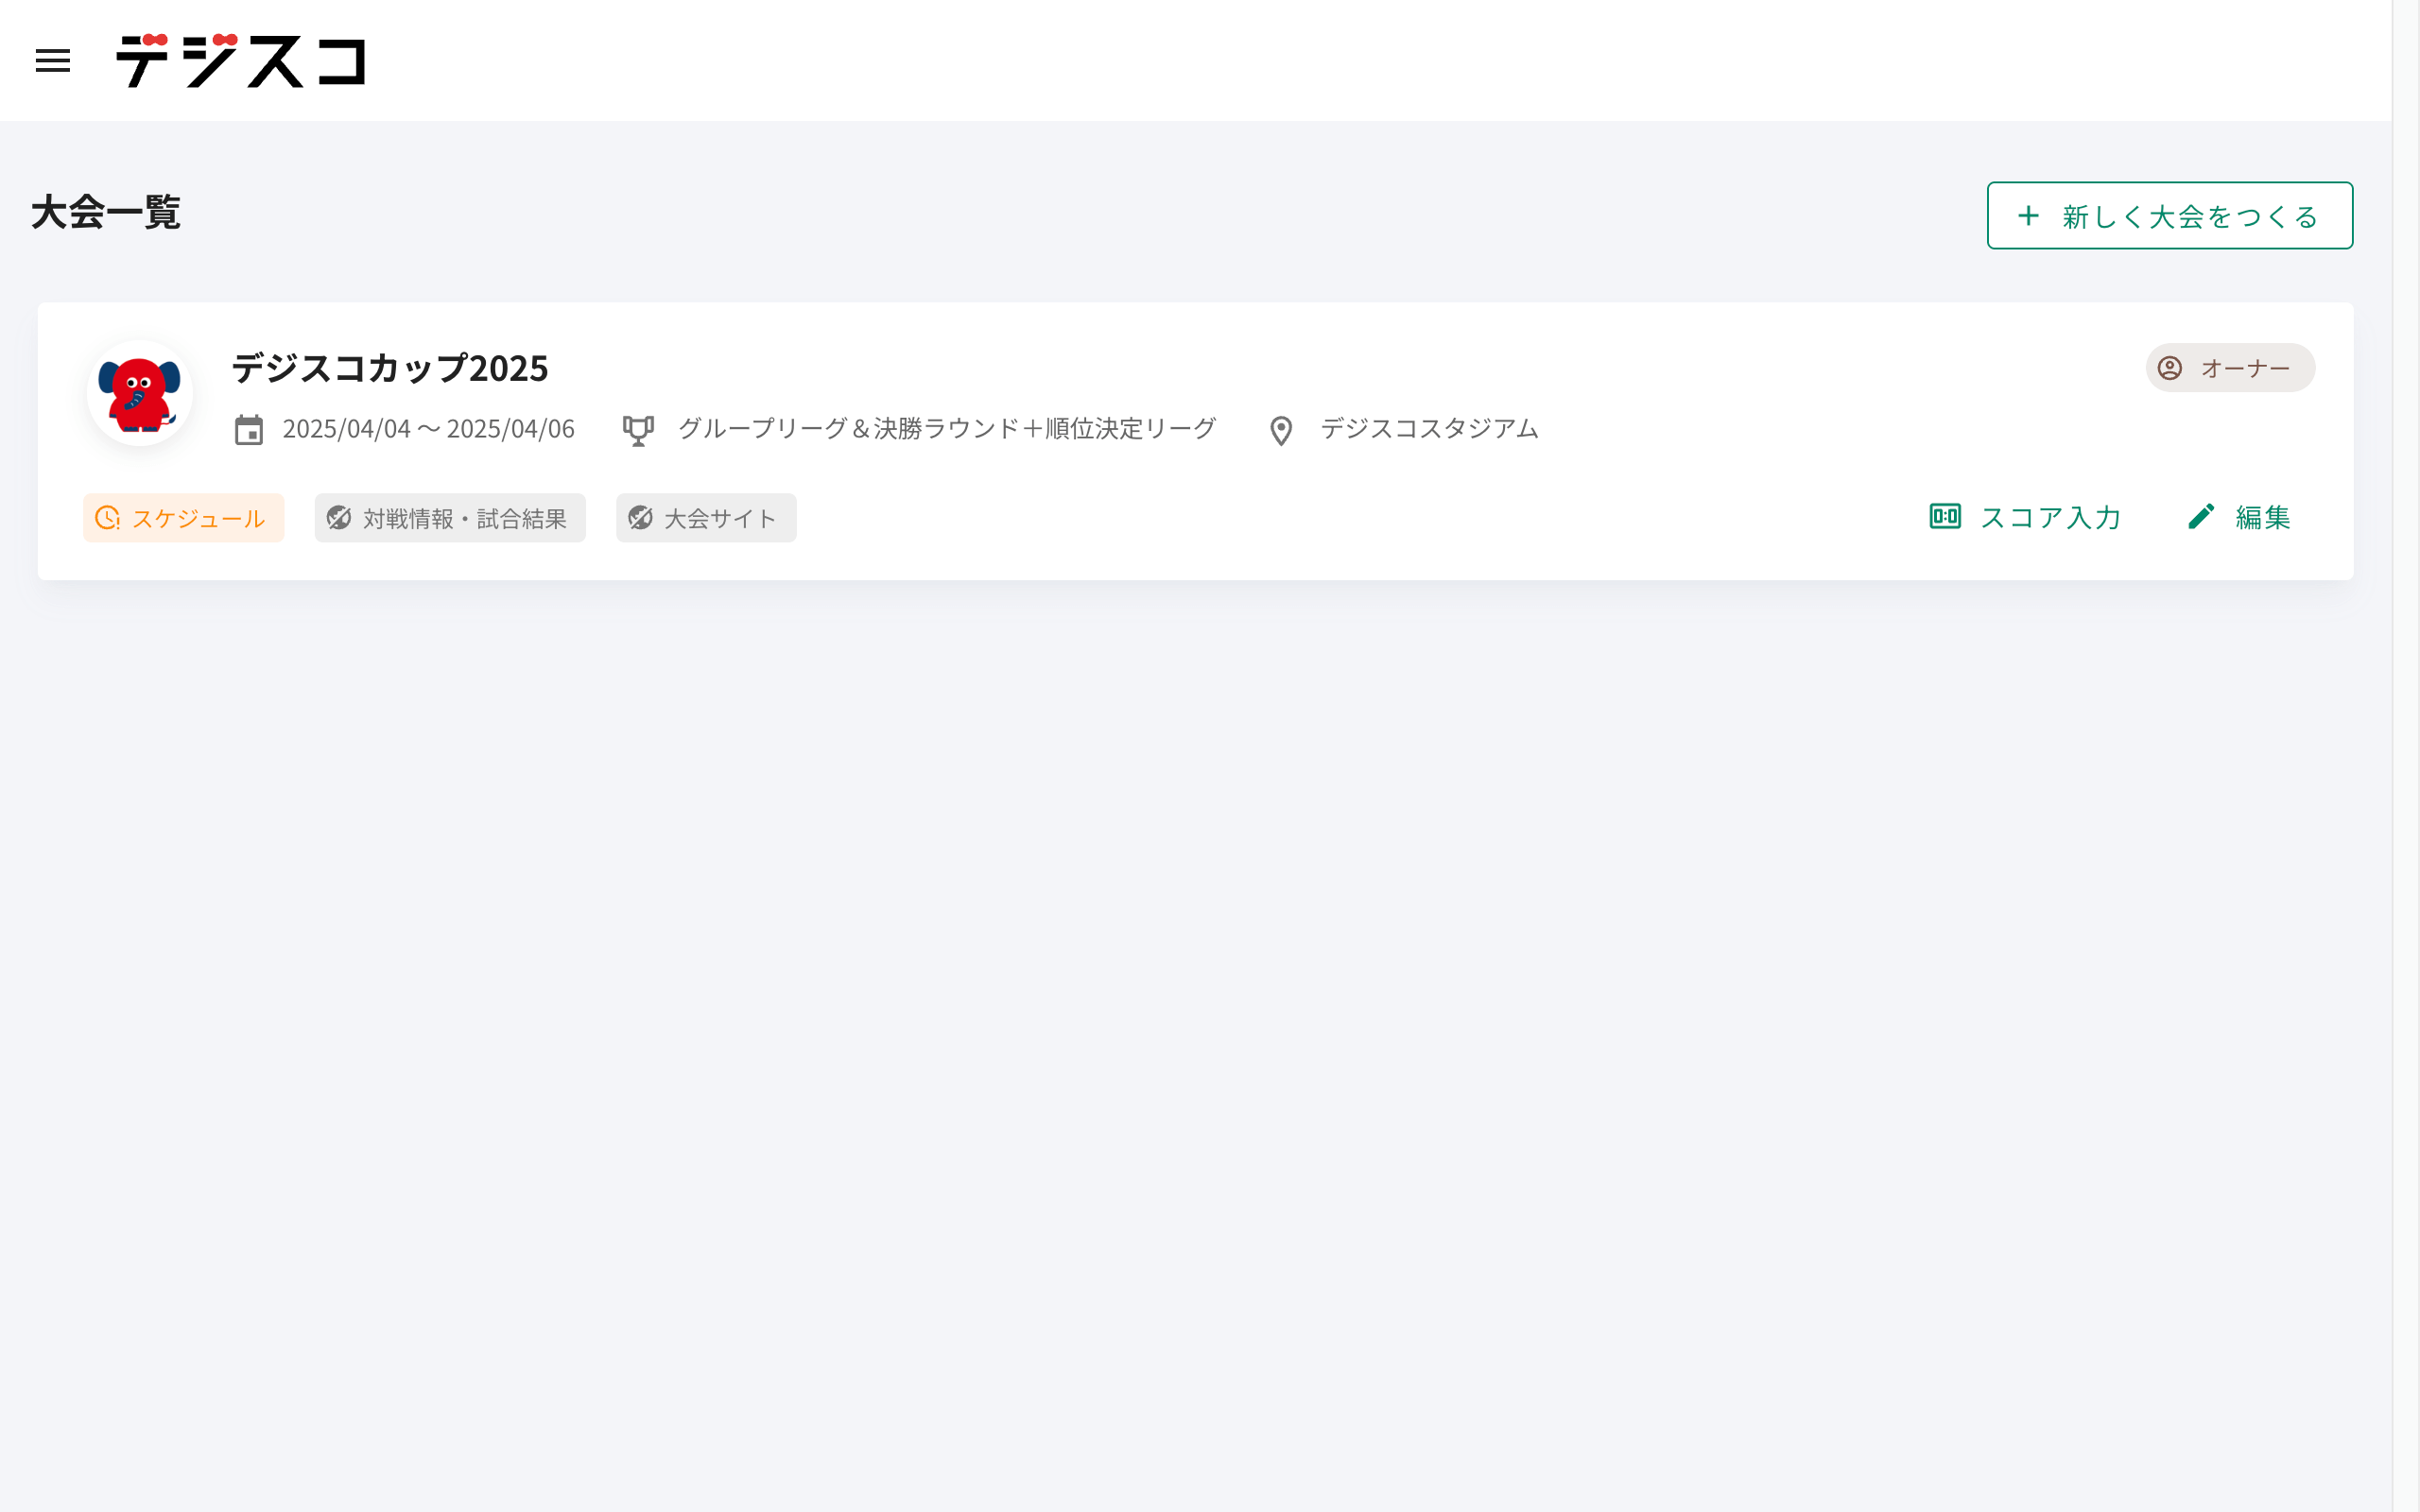
Task: Click the 対戦情報 unpublished status icon
Action: point(339,518)
